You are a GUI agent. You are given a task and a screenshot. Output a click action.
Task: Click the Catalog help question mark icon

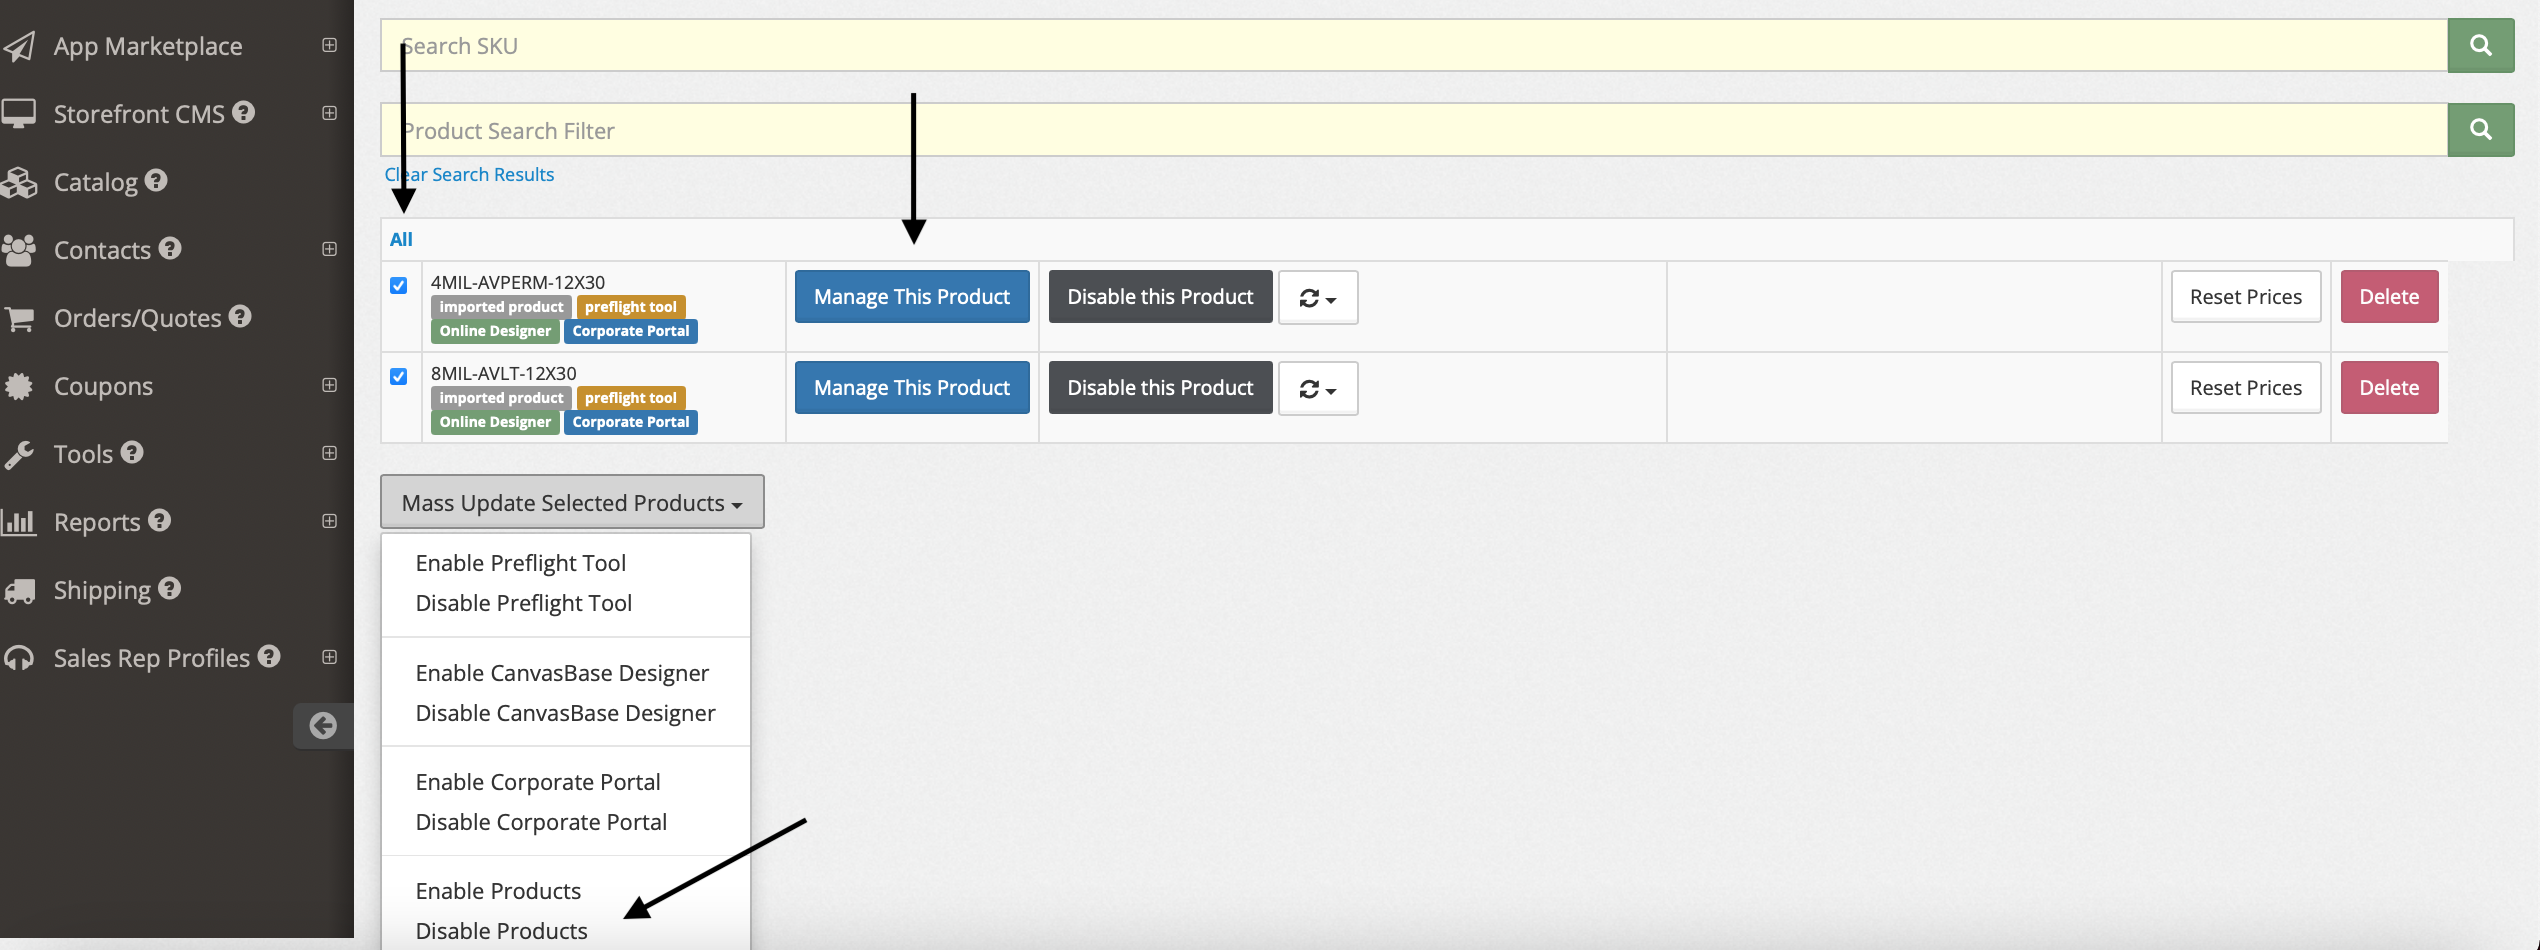tap(156, 180)
